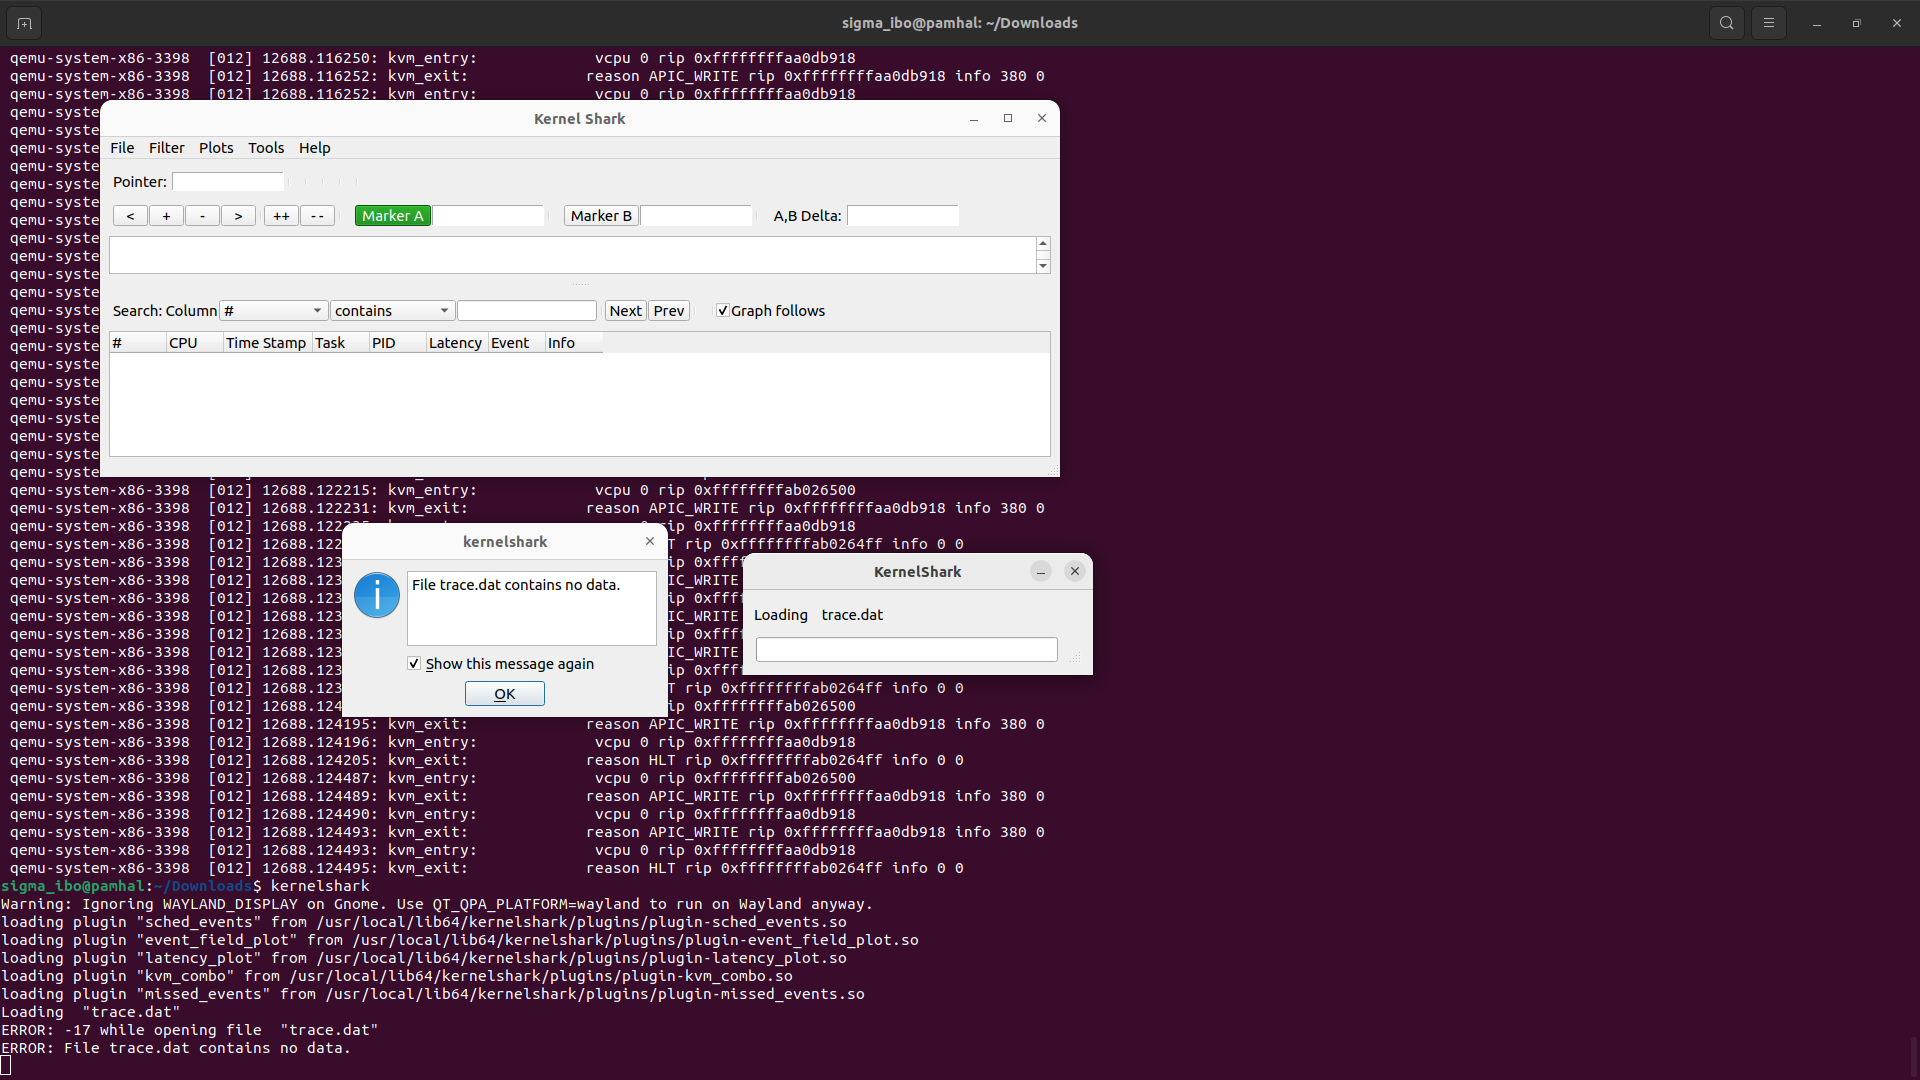Click the zoom in '+' button
Image resolution: width=1920 pixels, height=1080 pixels.
pos(166,216)
